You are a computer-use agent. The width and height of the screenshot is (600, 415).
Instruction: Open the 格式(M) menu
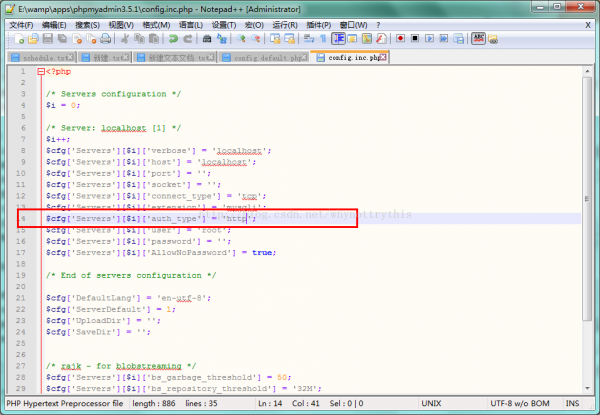(x=156, y=25)
